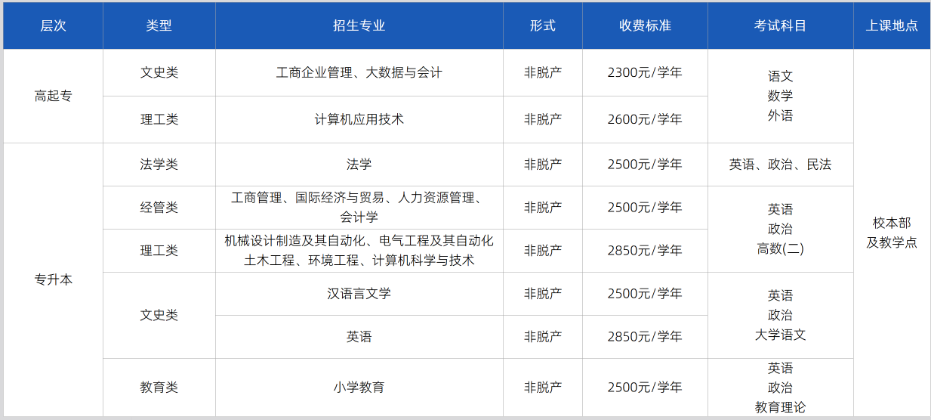Image resolution: width=931 pixels, height=420 pixels.
Task: Select 理工类 in the 计算机应用技术 row
Action: (x=159, y=119)
